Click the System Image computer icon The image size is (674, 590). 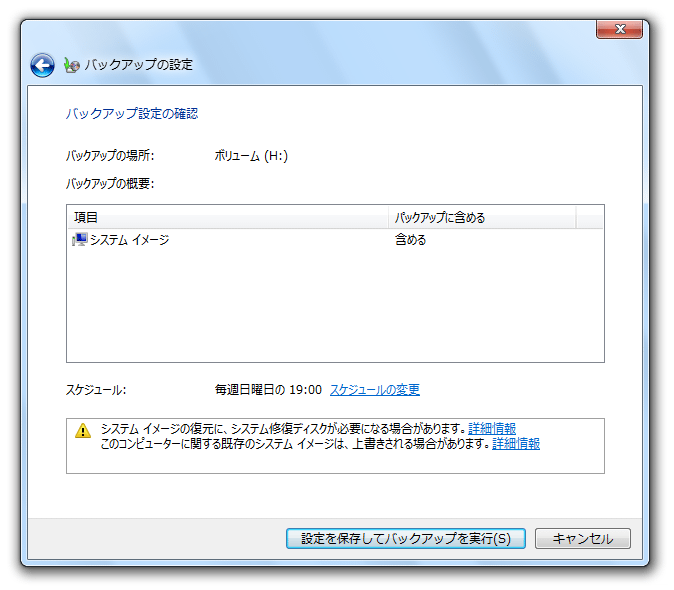tap(80, 239)
